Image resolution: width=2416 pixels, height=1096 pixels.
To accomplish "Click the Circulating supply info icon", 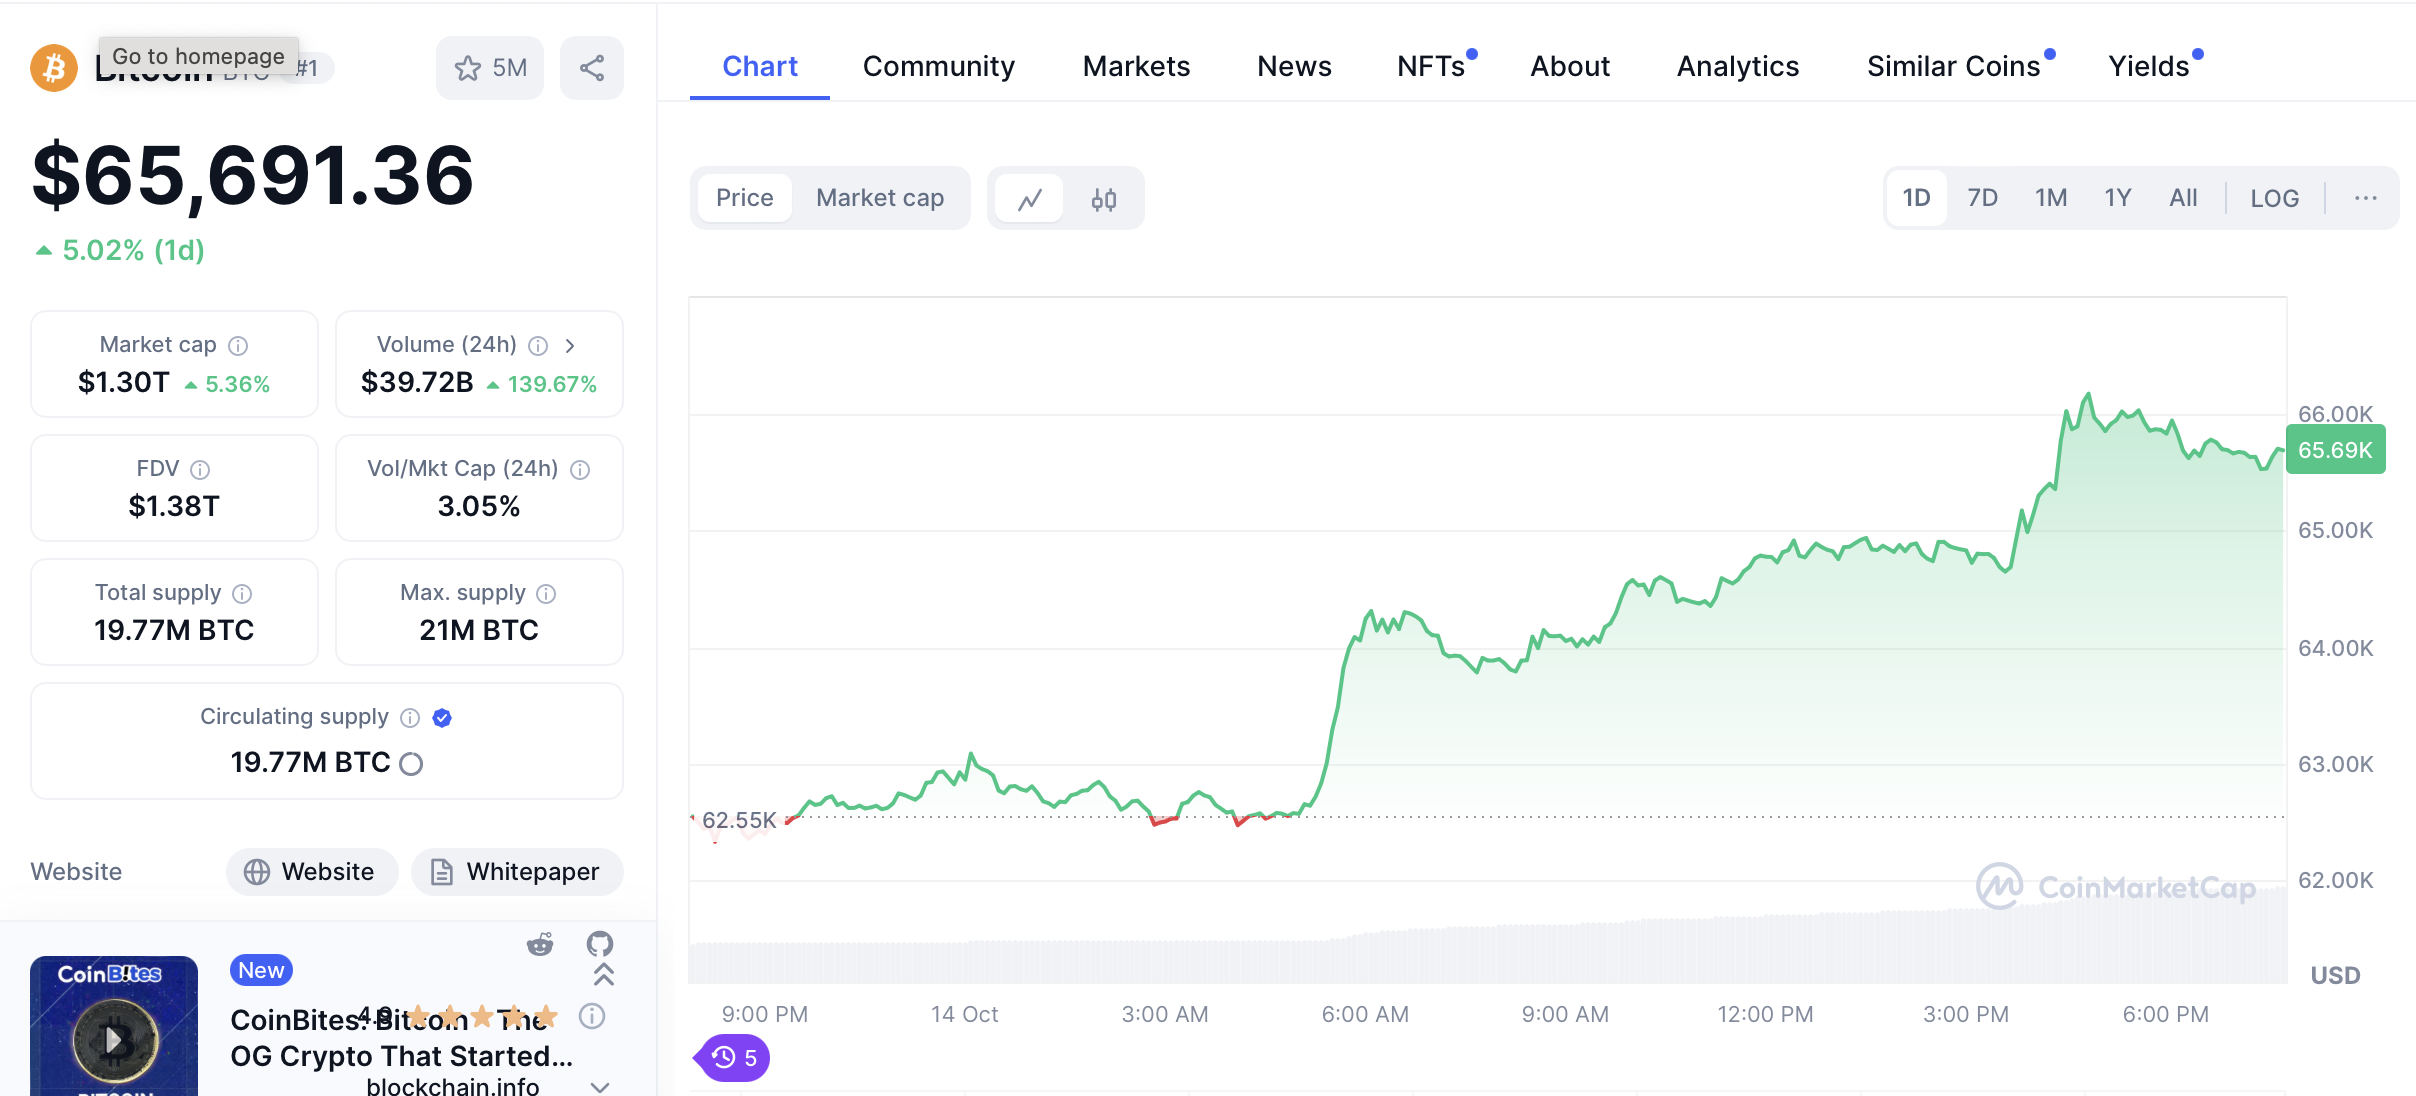I will click(410, 718).
